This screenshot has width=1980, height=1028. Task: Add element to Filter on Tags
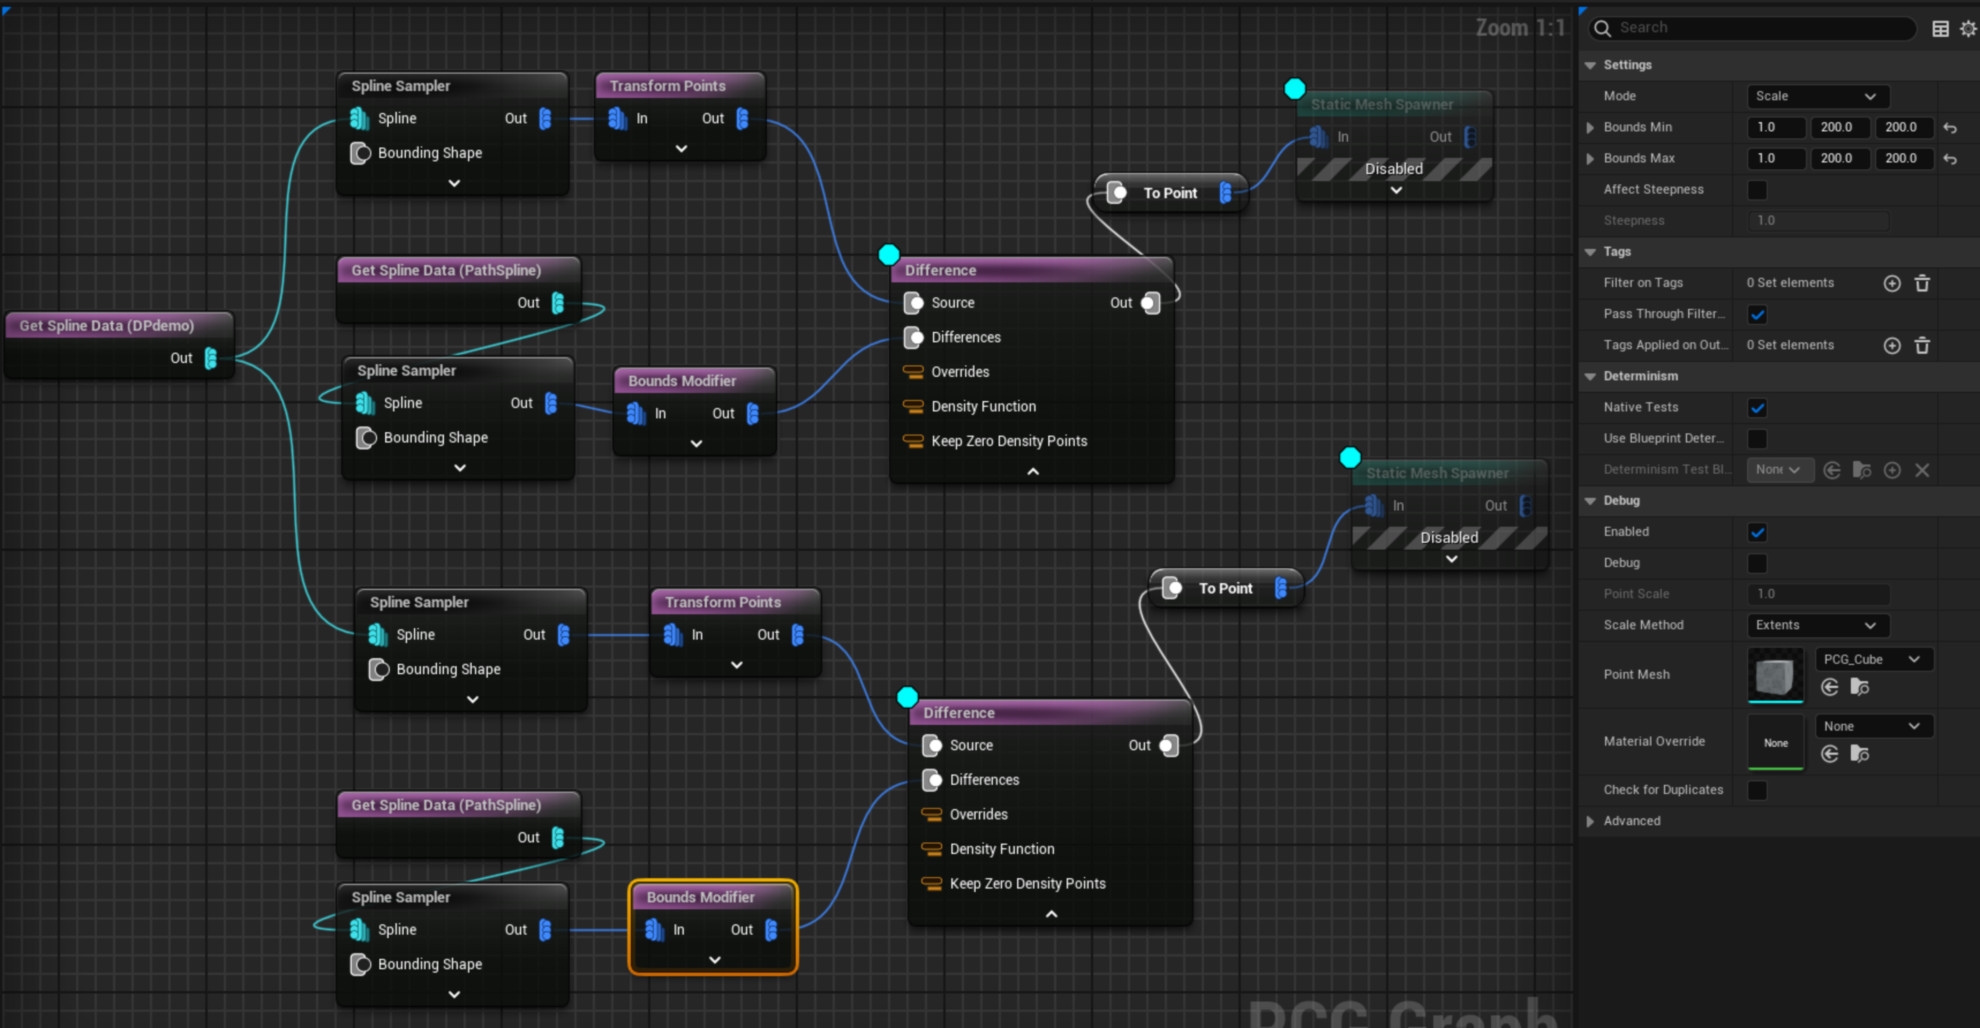1891,284
